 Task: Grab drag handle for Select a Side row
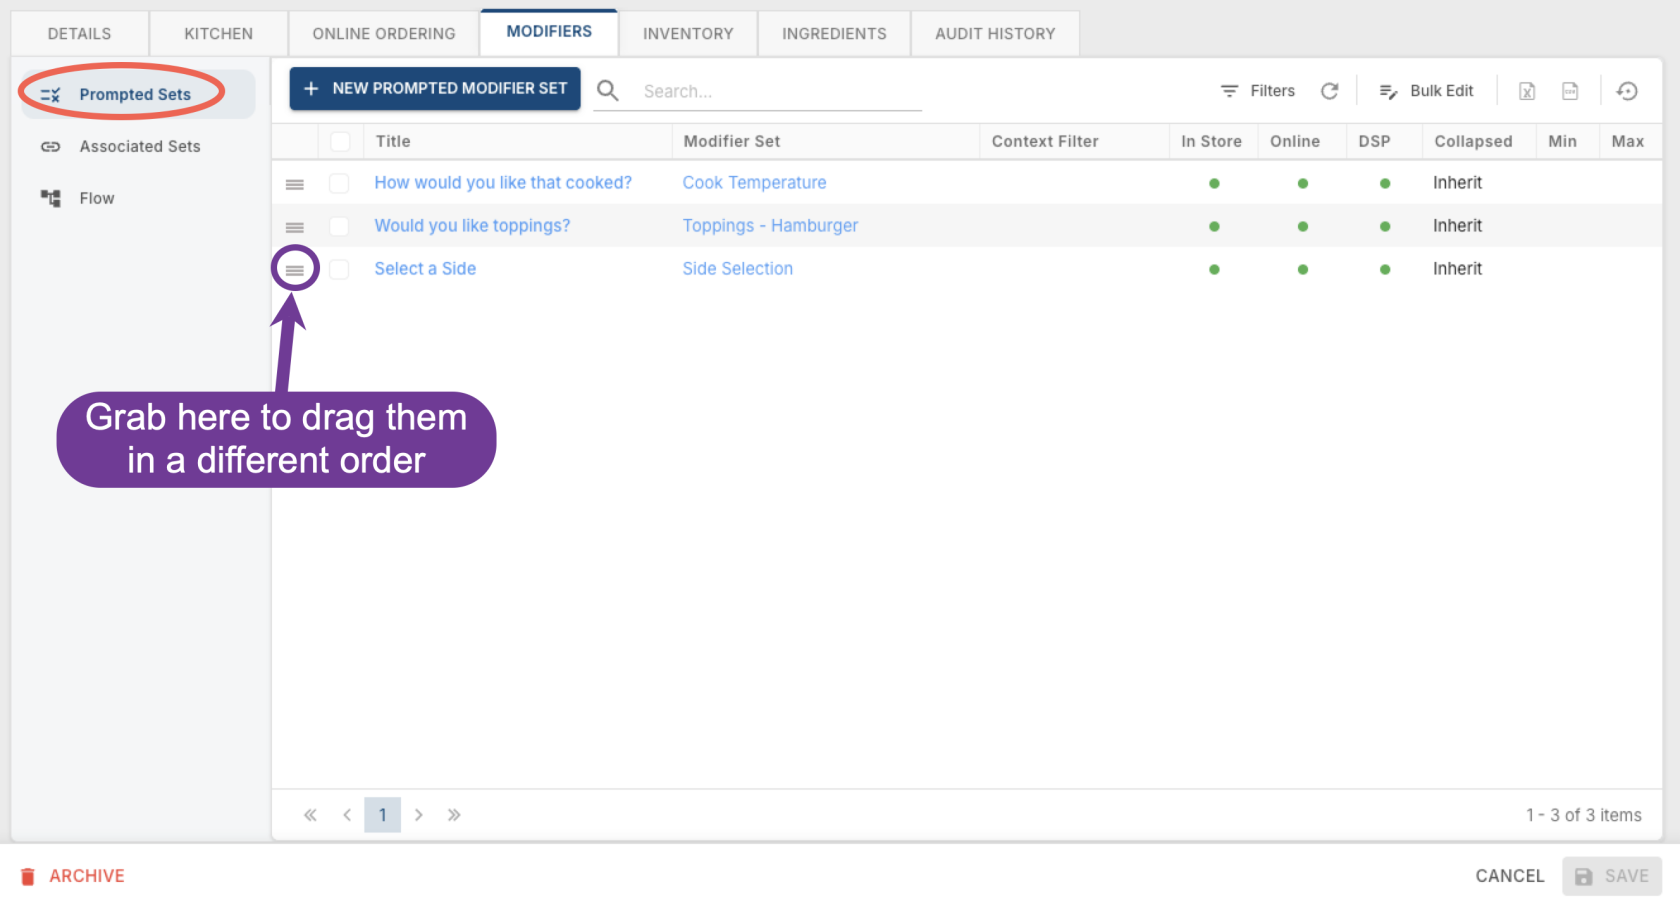(295, 270)
